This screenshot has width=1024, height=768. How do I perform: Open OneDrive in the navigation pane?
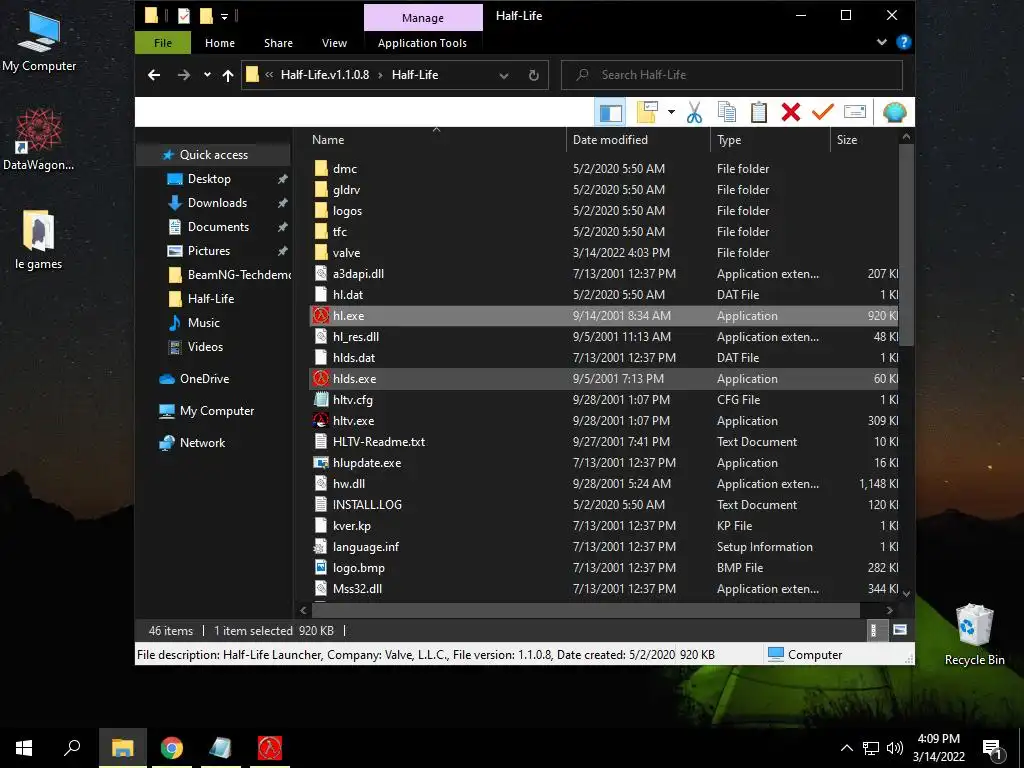pos(204,379)
